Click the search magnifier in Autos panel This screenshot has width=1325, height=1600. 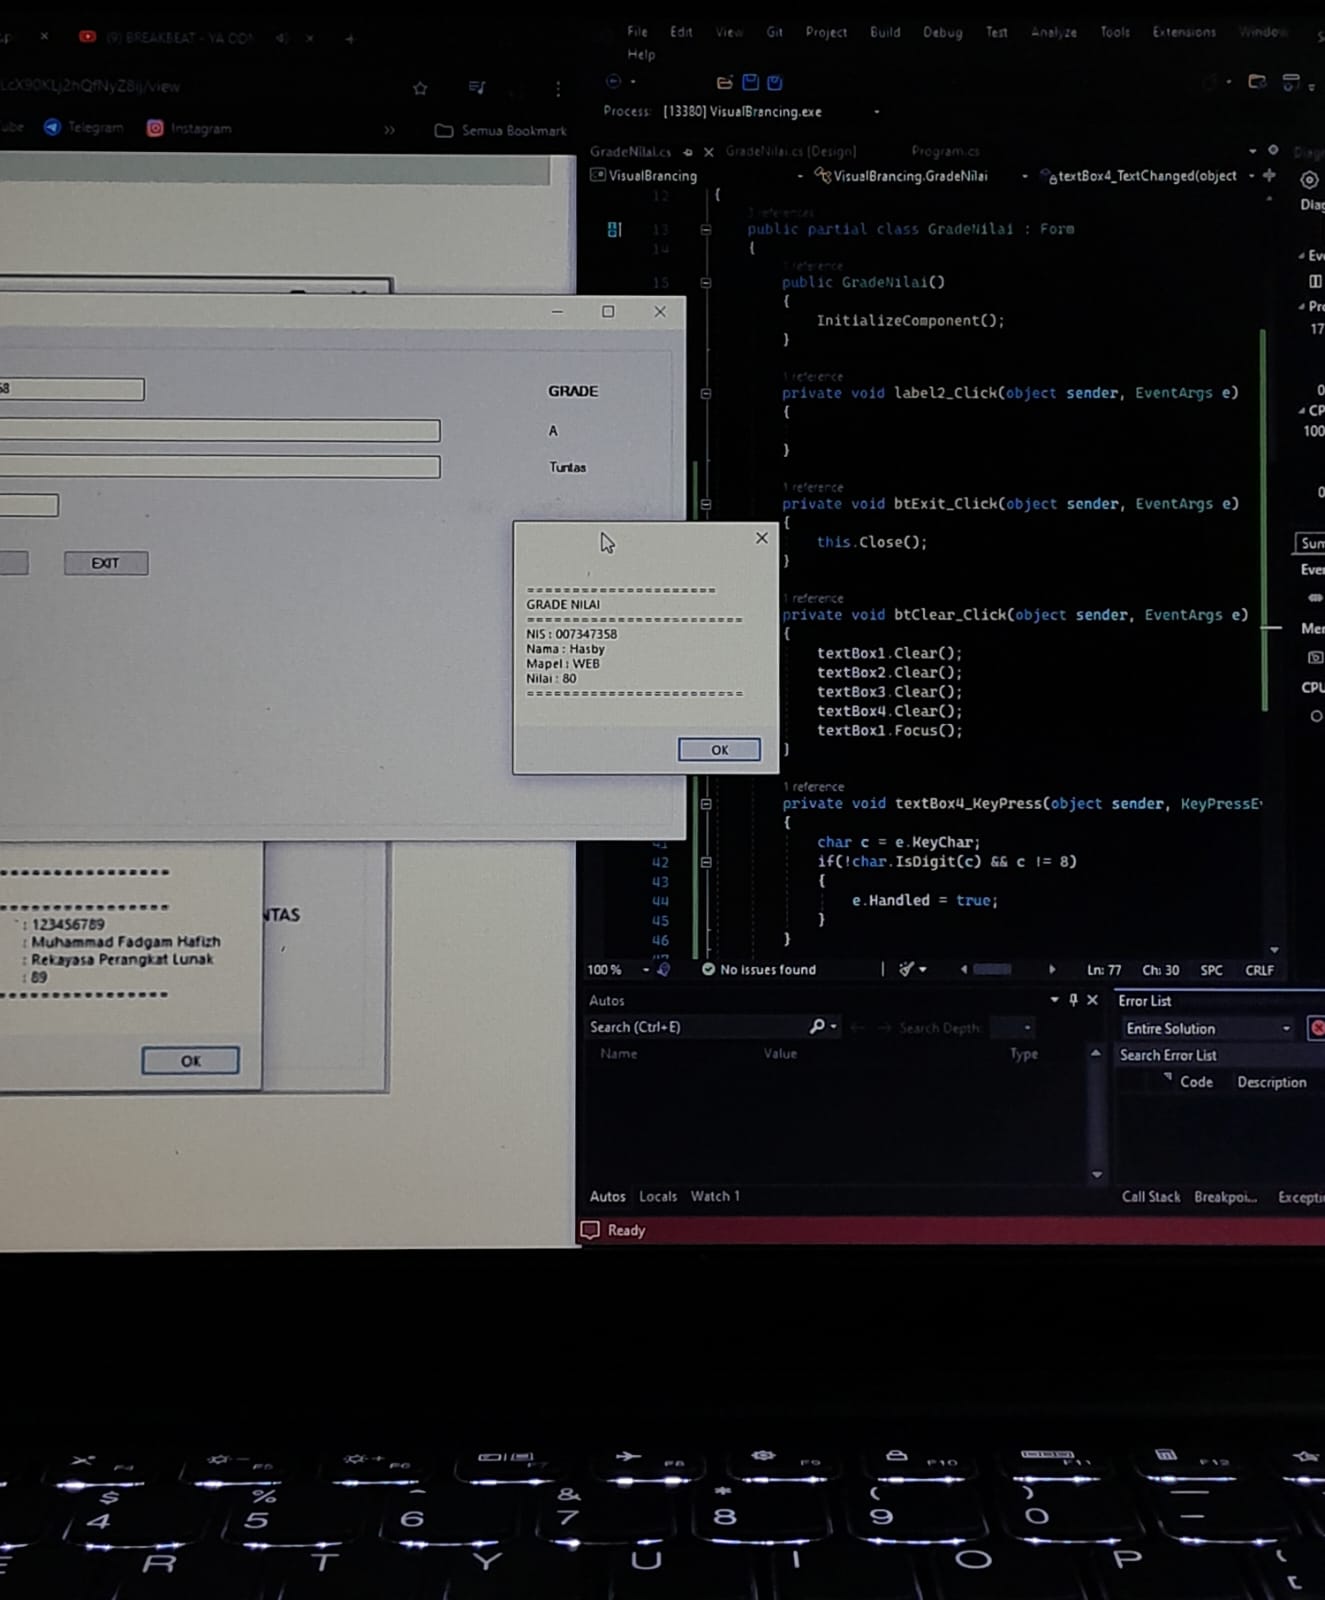click(x=817, y=1027)
